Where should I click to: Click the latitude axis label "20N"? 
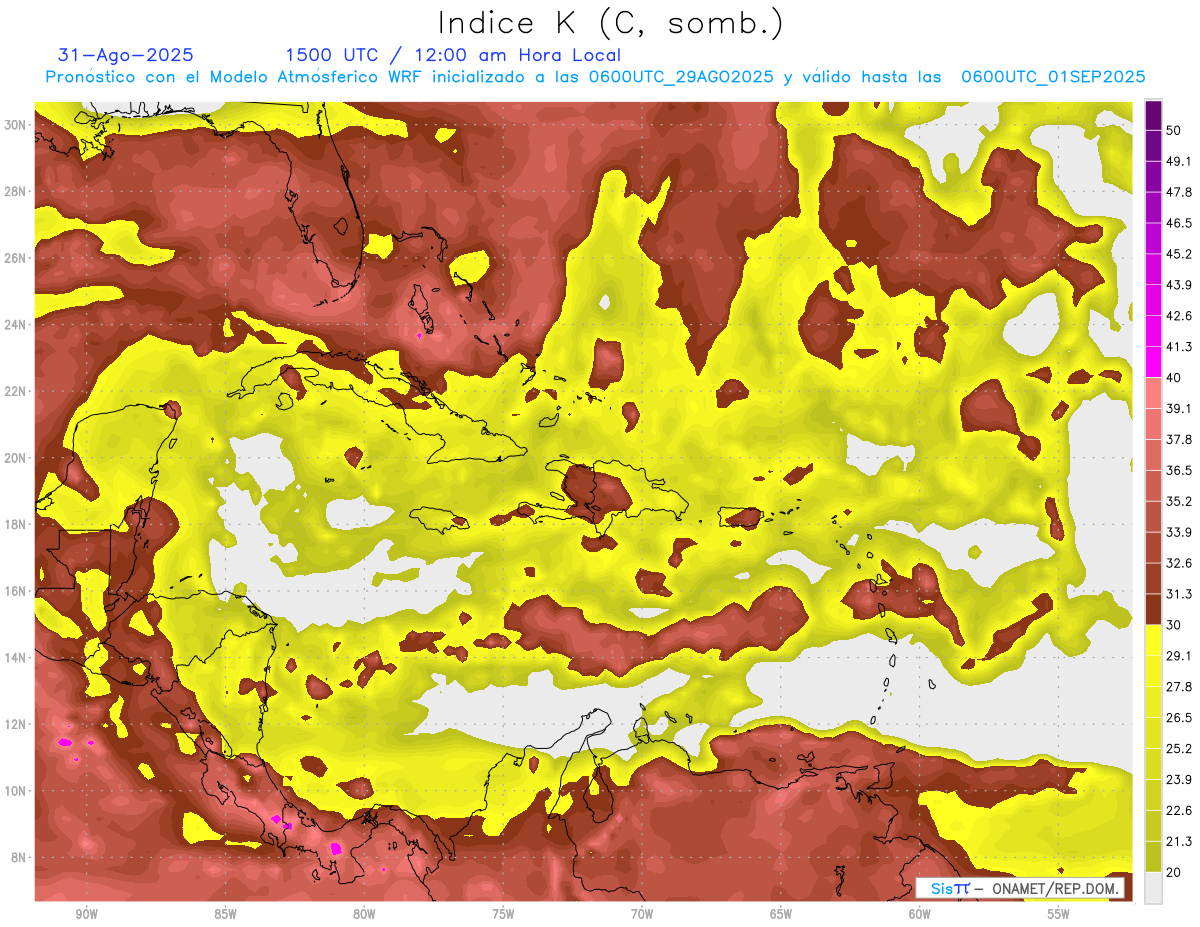pyautogui.click(x=17, y=458)
